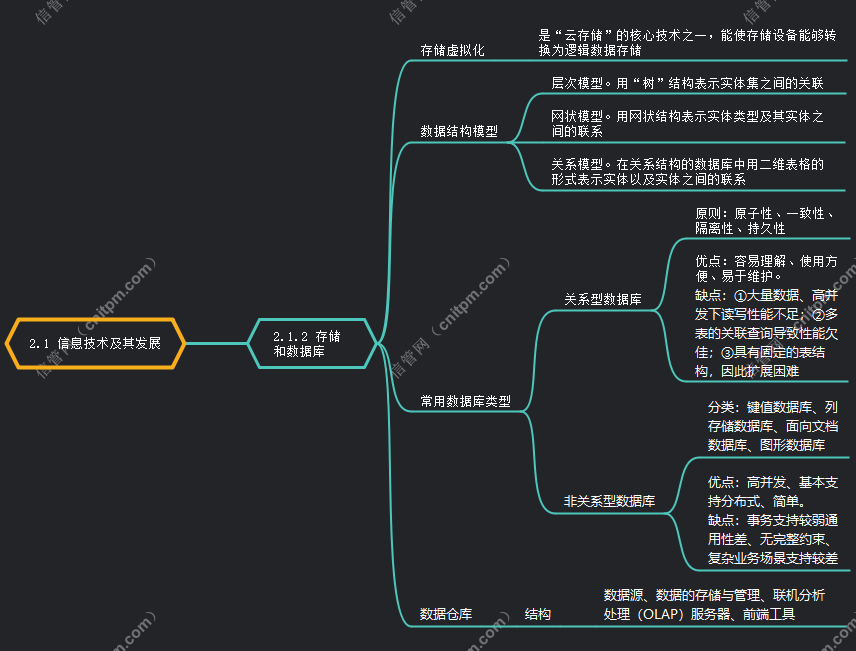This screenshot has height=651, width=856.
Task: Click the 分类：键值数据库 leaf node
Action: (x=772, y=426)
